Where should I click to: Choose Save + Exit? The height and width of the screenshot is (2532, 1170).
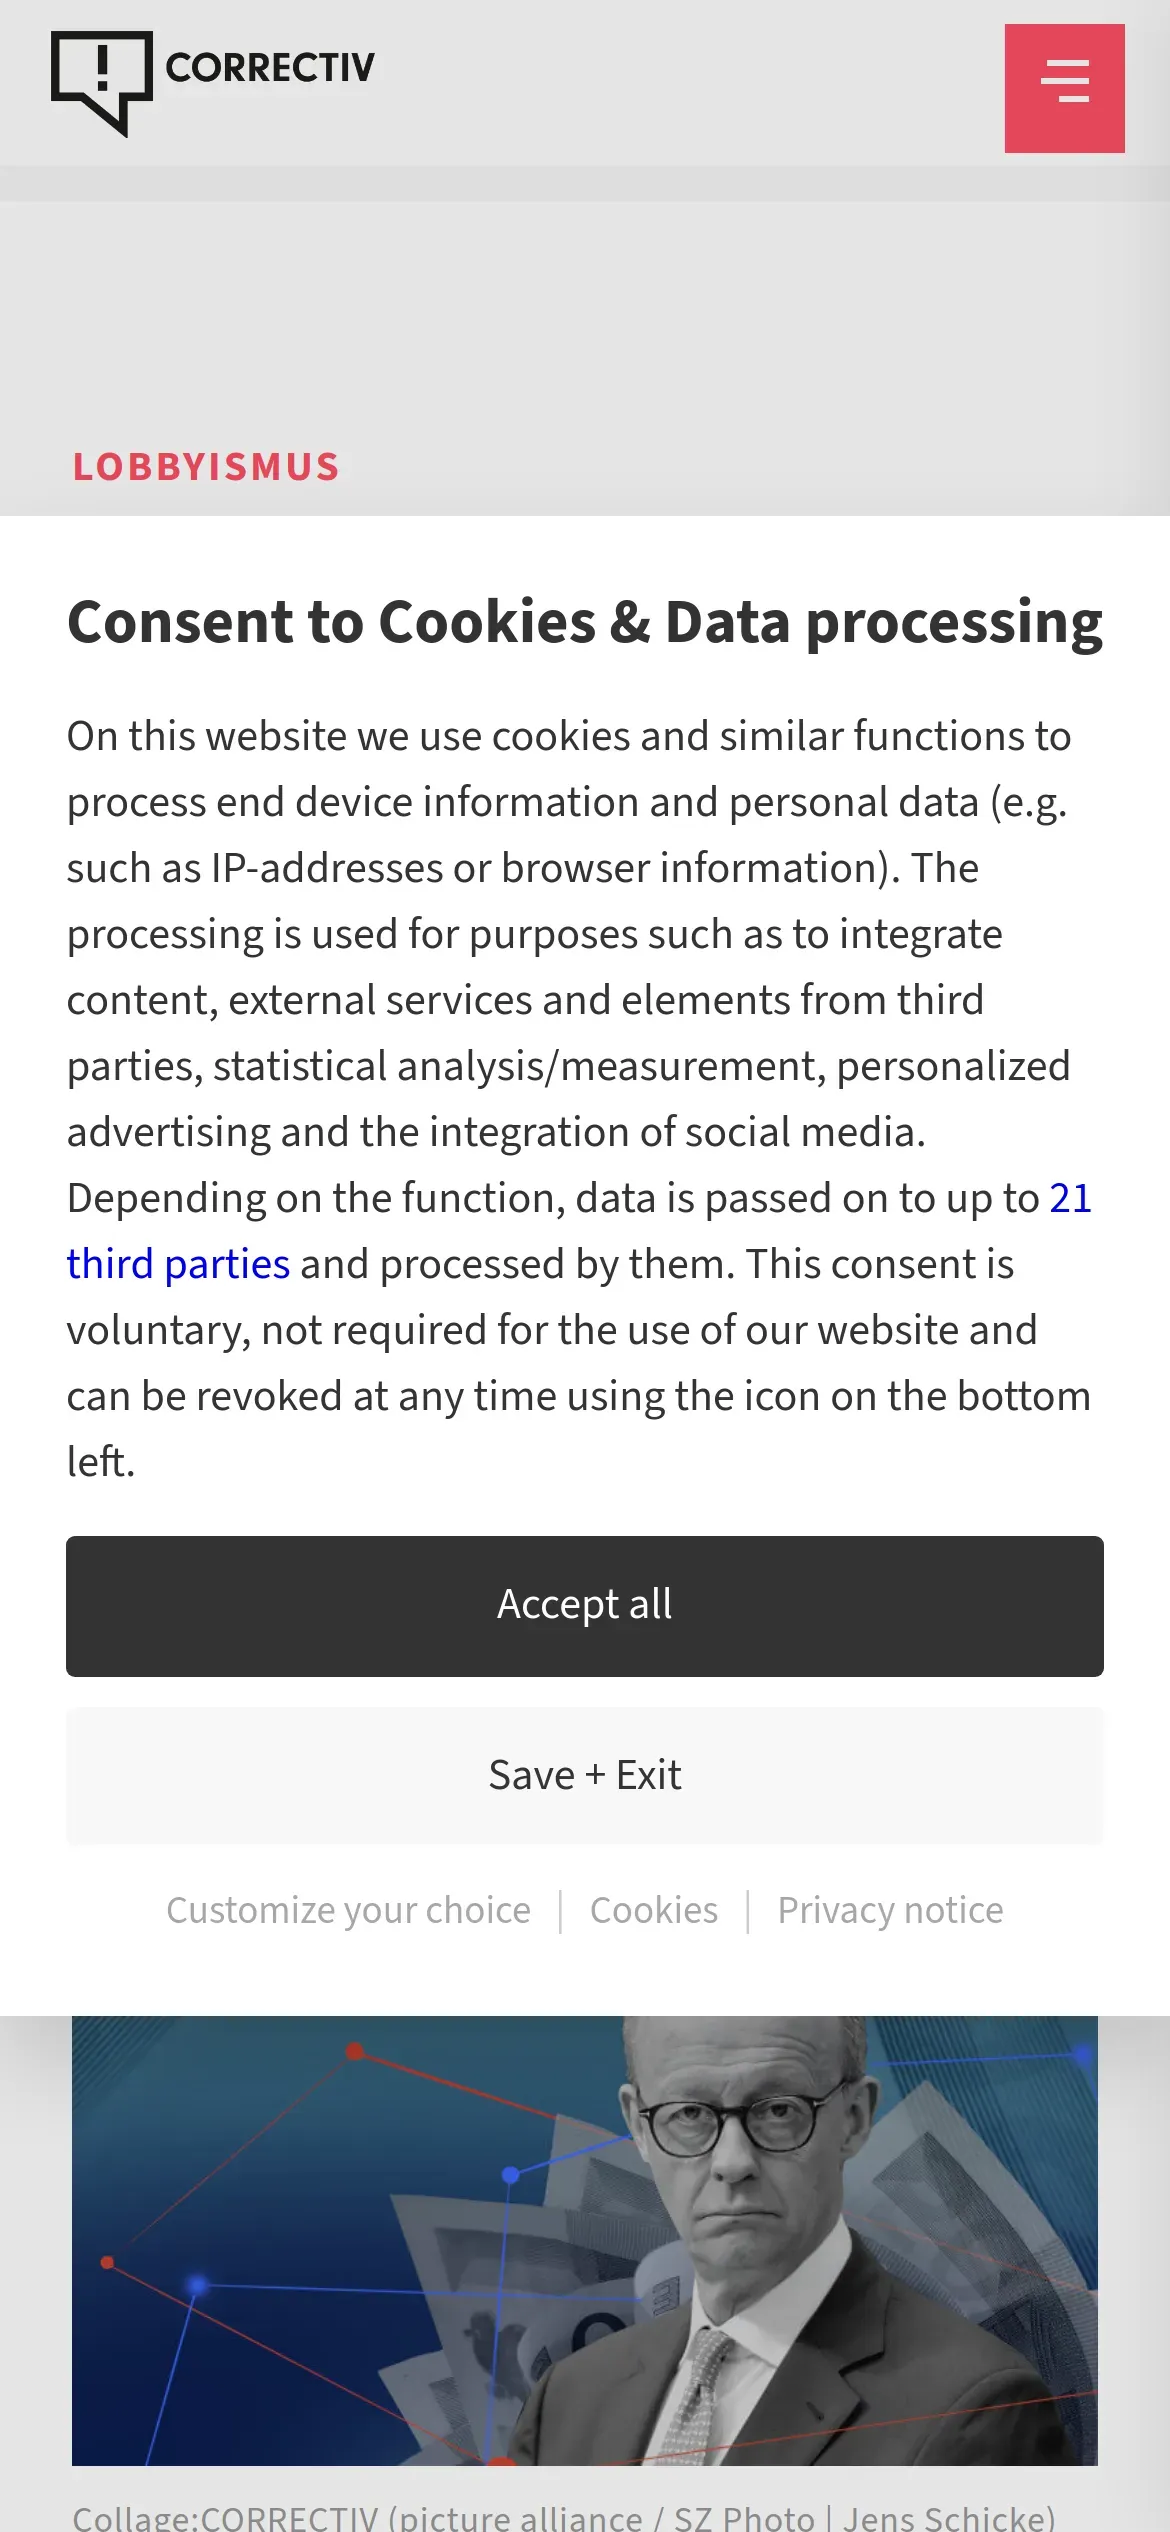pos(585,1776)
